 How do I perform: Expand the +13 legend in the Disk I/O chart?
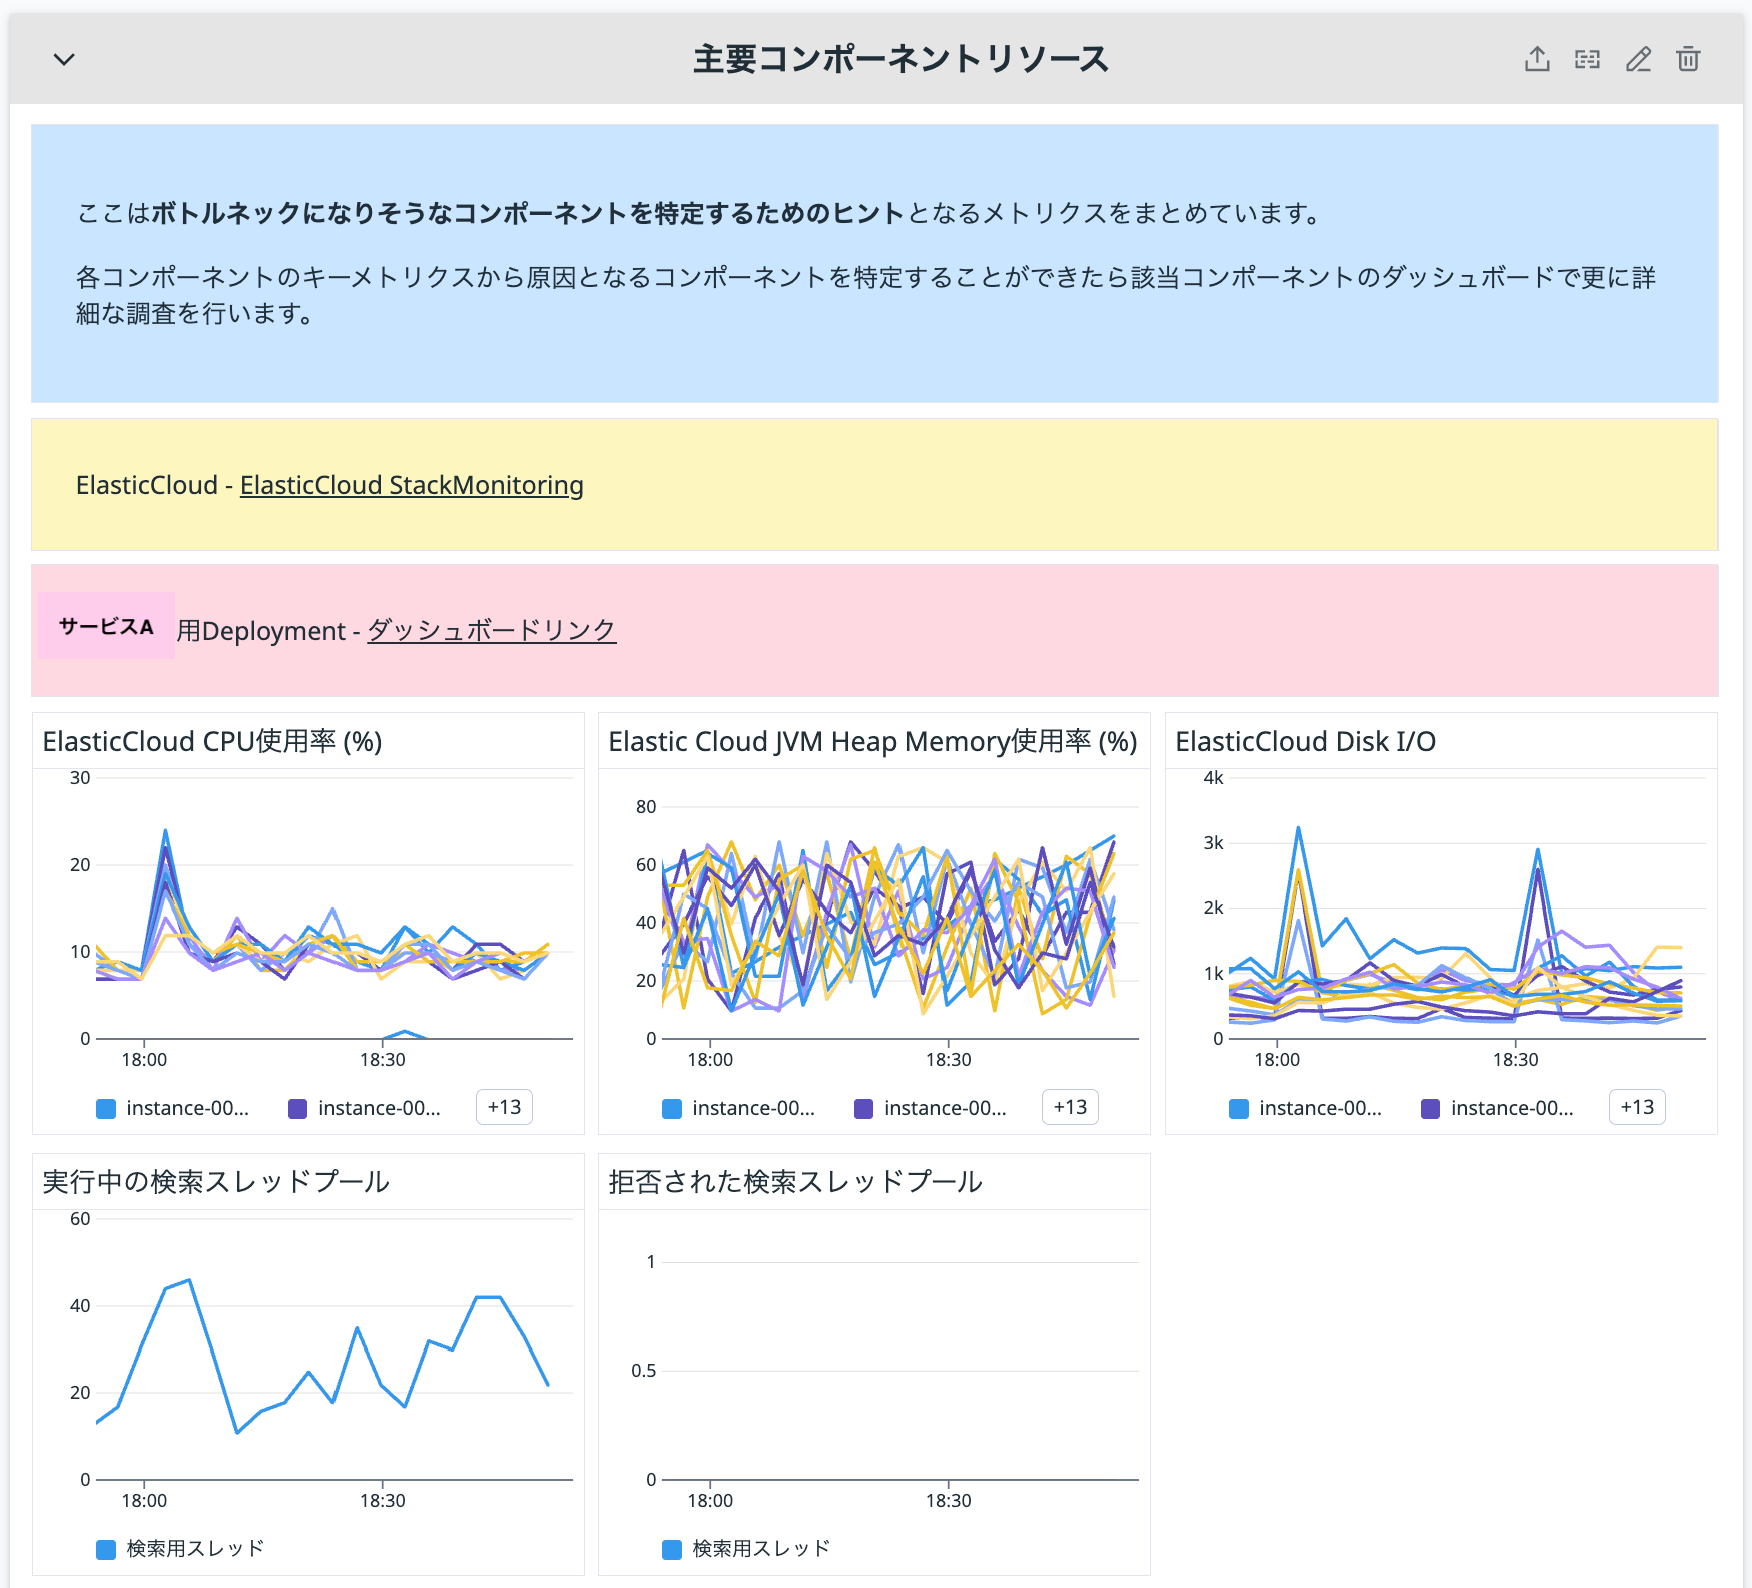[x=1636, y=1107]
